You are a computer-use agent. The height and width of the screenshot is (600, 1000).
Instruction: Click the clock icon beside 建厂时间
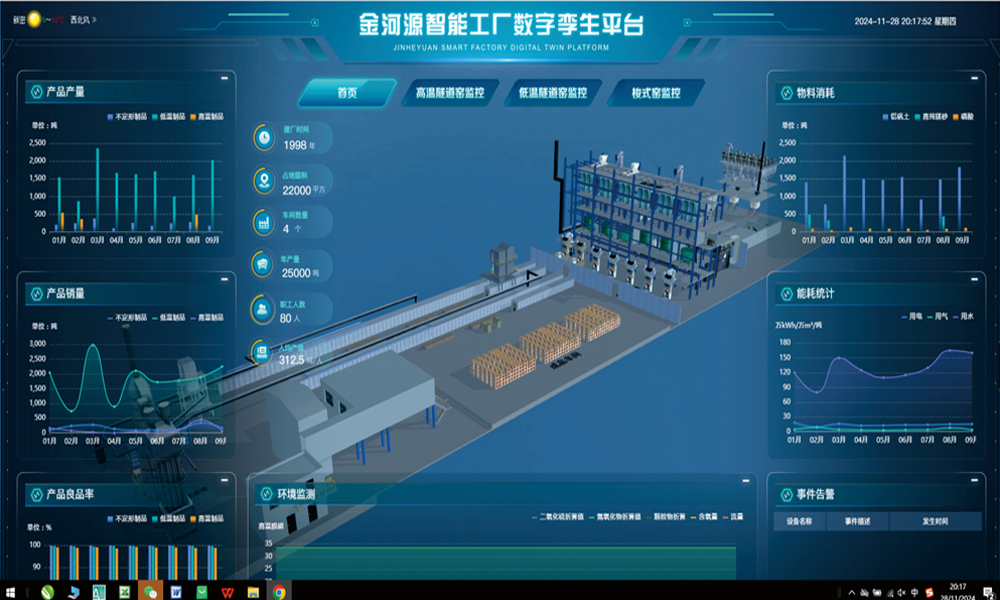tap(263, 137)
